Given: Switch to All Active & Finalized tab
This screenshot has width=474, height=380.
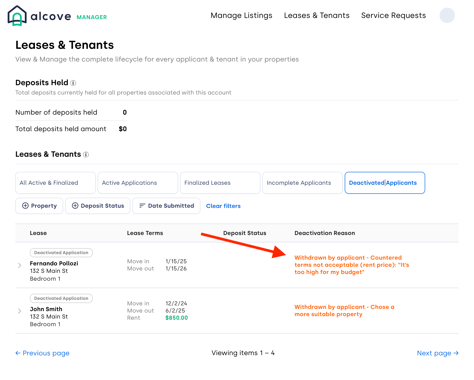Looking at the screenshot, I should point(55,183).
